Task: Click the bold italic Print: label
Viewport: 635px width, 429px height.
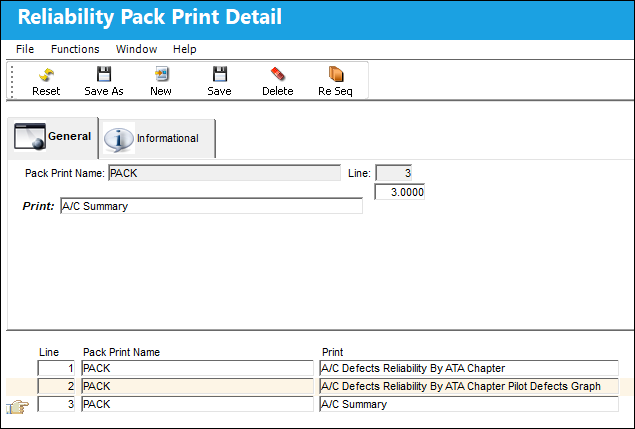Action: pyautogui.click(x=38, y=206)
